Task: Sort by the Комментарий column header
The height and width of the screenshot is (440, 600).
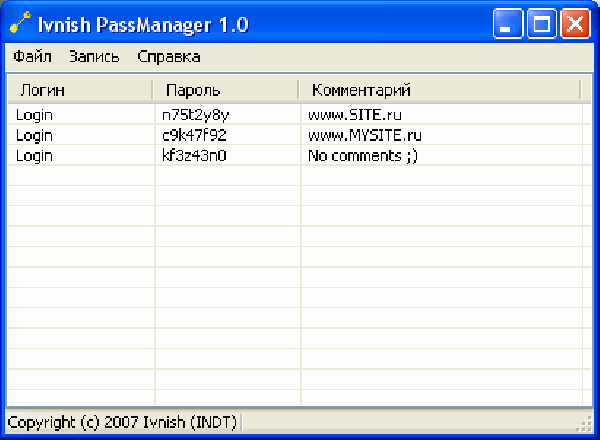Action: click(x=439, y=90)
